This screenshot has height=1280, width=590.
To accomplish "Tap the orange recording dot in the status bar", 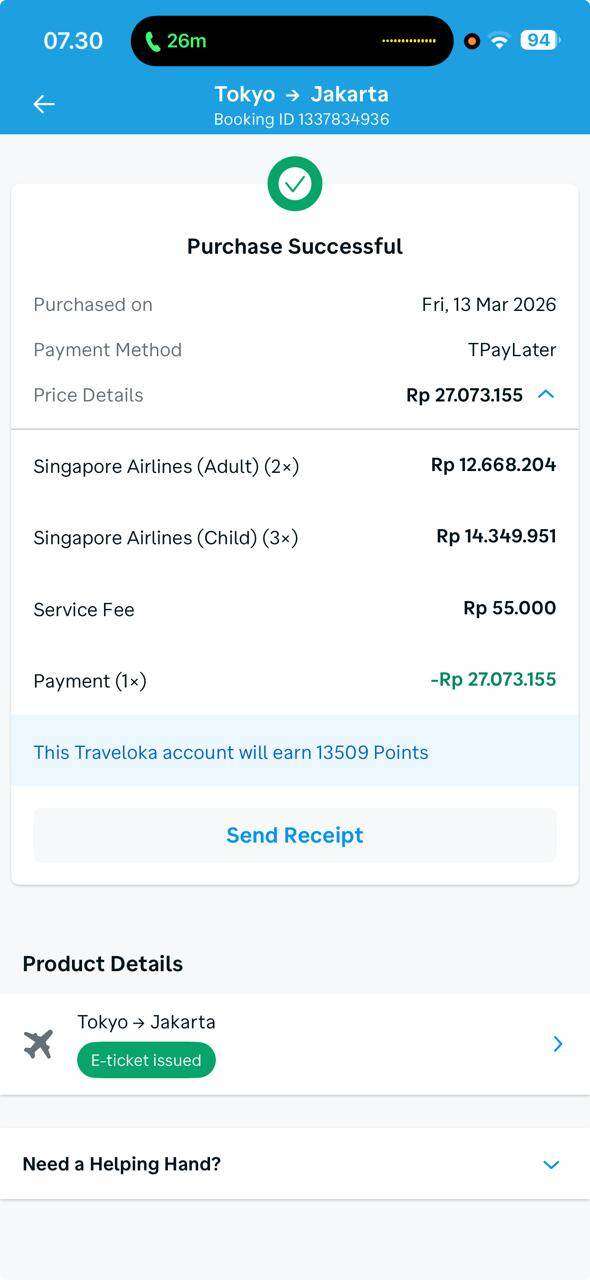I will pyautogui.click(x=470, y=41).
